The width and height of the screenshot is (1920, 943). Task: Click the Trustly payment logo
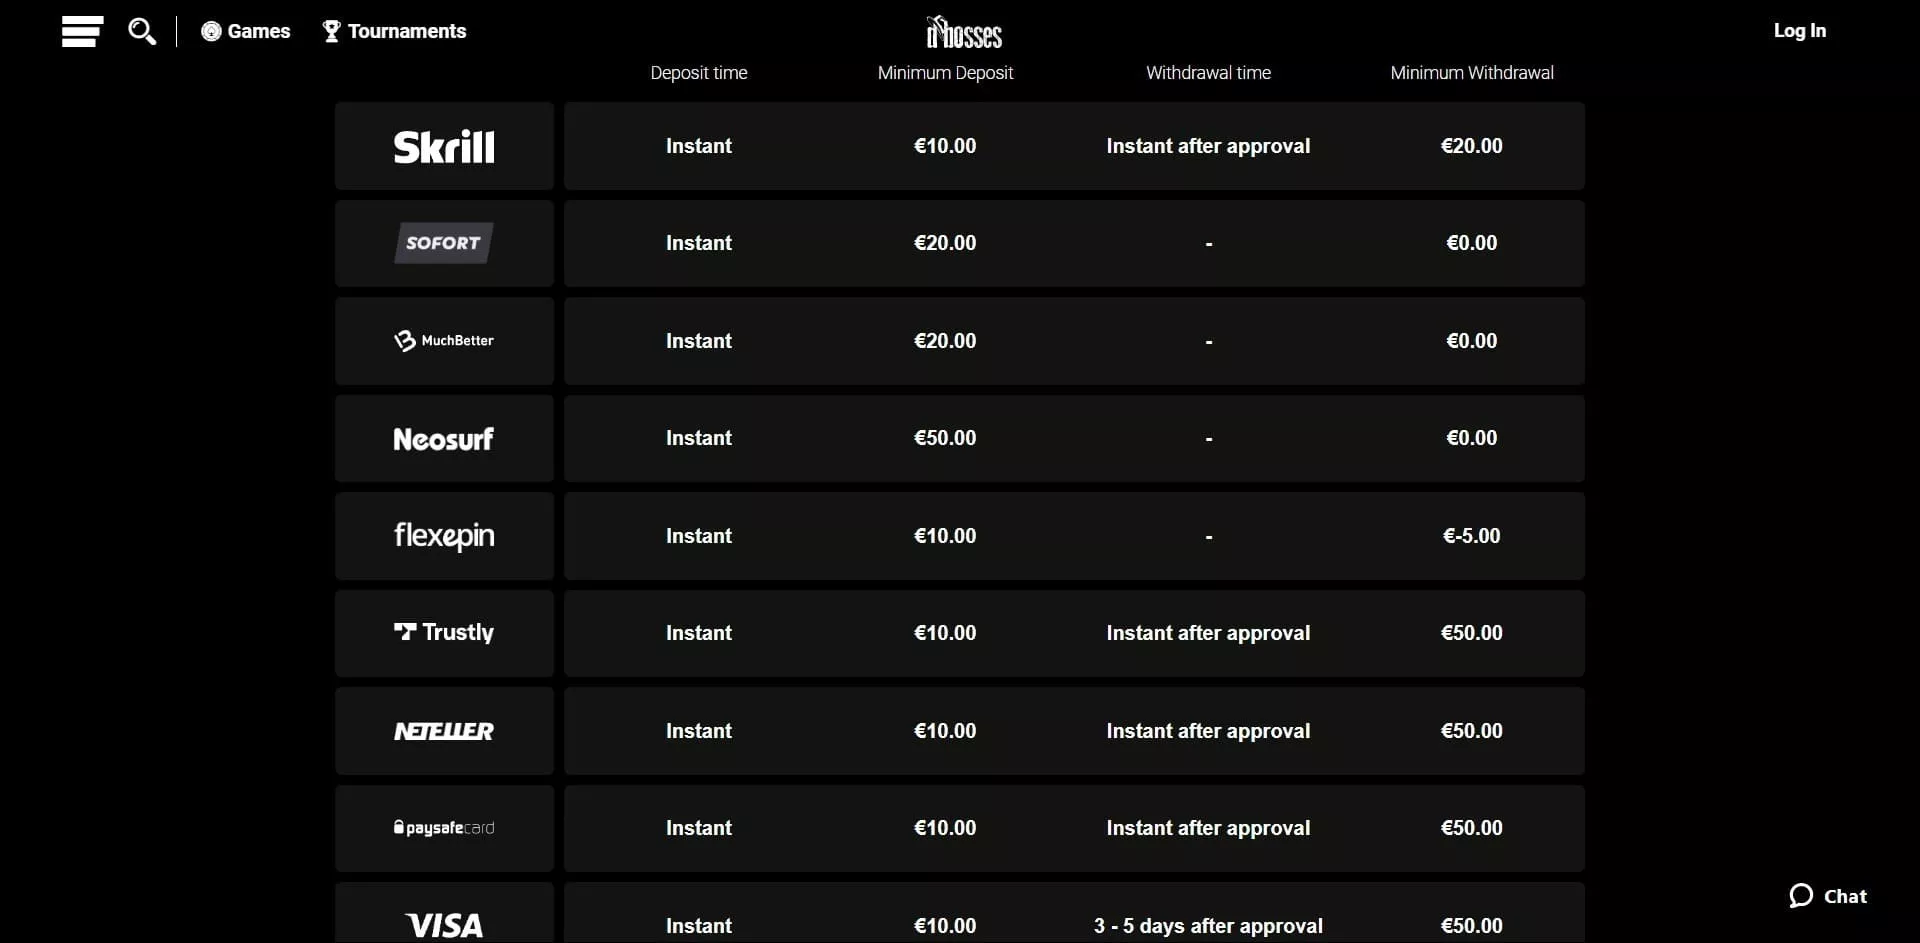click(444, 633)
